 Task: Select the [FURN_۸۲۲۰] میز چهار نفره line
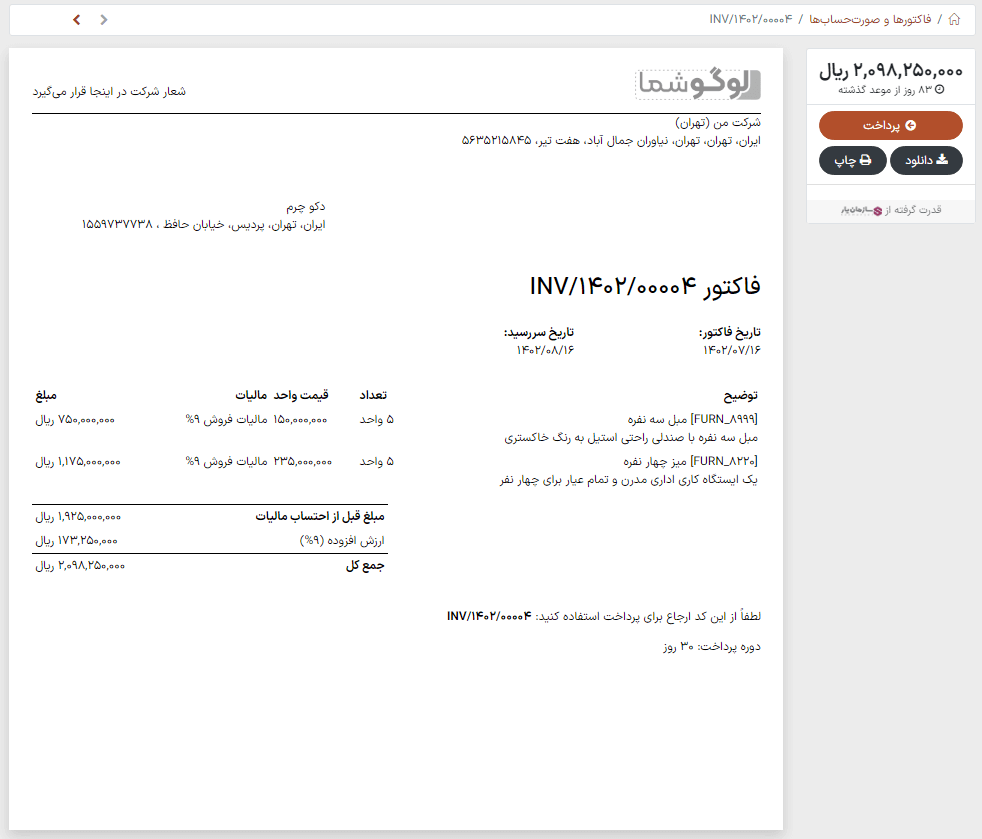pos(690,461)
